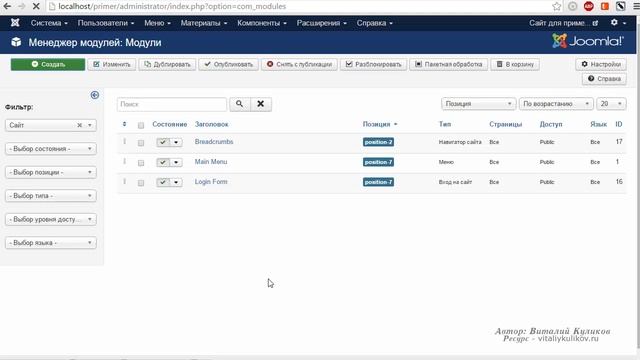
Task: Click the drag handle of the Login Form row
Action: (124, 182)
